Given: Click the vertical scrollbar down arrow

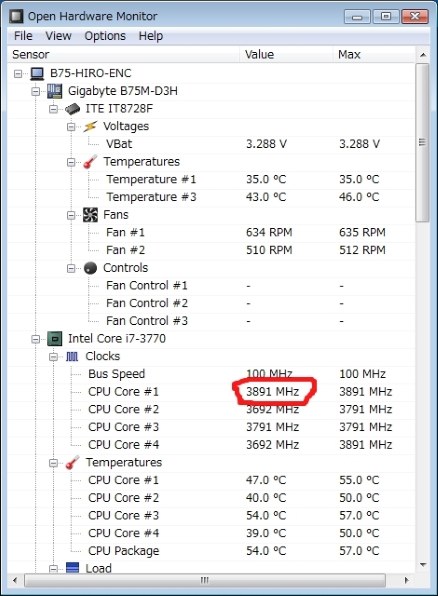Looking at the screenshot, I should [423, 565].
